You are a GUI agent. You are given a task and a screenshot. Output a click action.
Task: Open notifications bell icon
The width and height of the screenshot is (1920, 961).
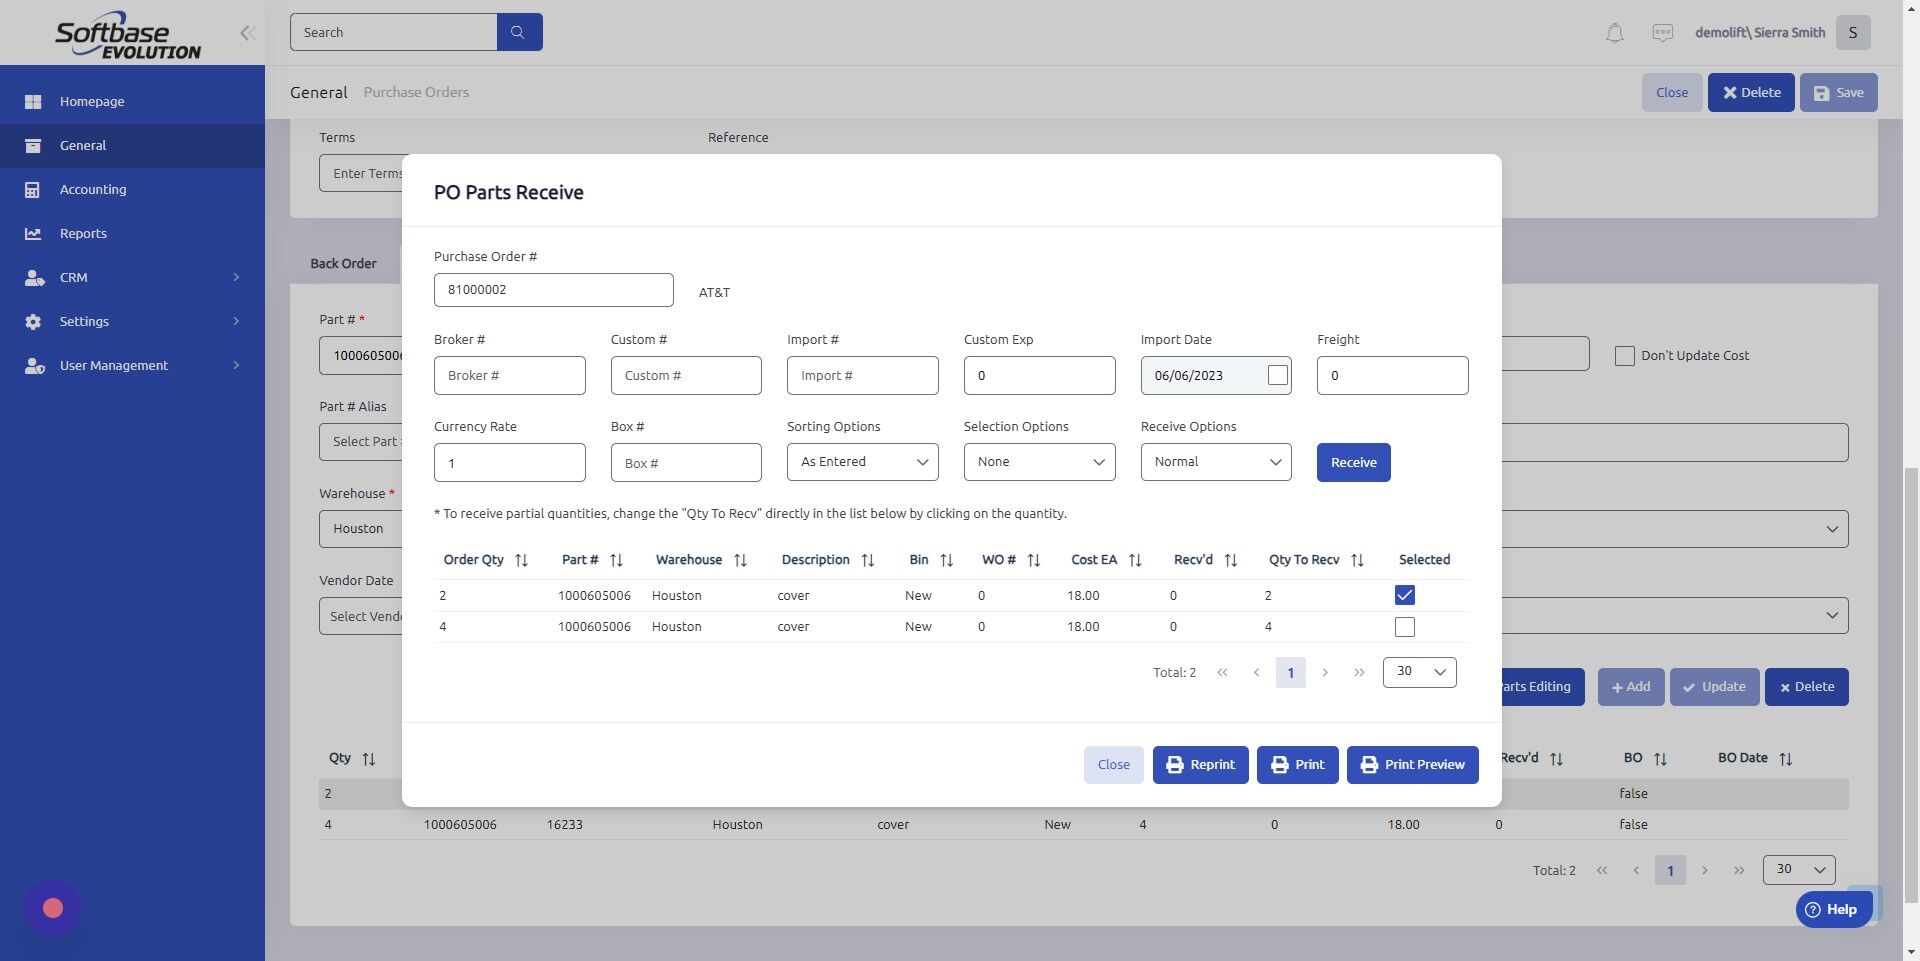[1614, 33]
